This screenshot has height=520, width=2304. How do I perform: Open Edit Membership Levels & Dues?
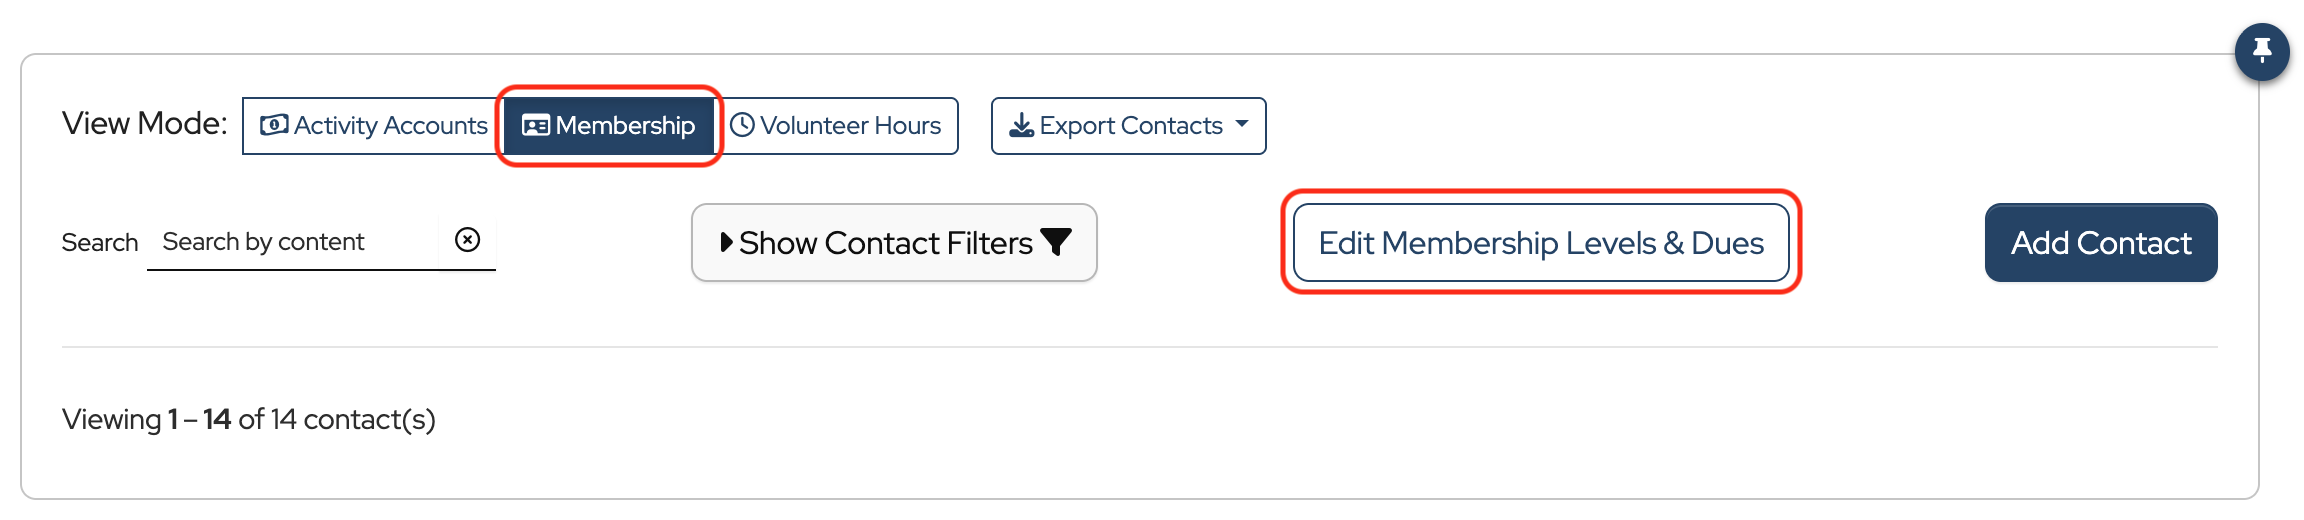coord(1540,243)
